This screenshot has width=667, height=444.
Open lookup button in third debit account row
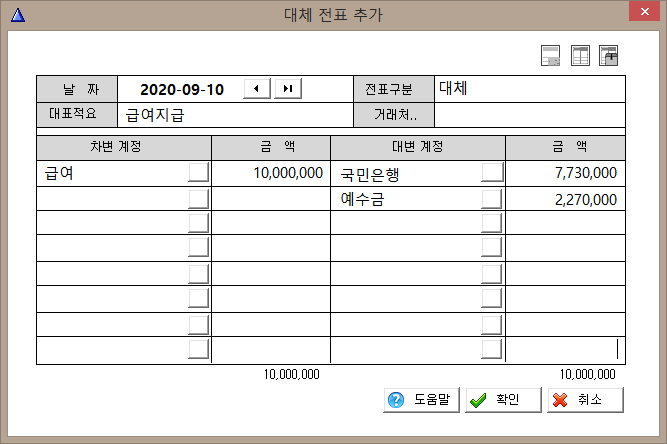tap(198, 223)
